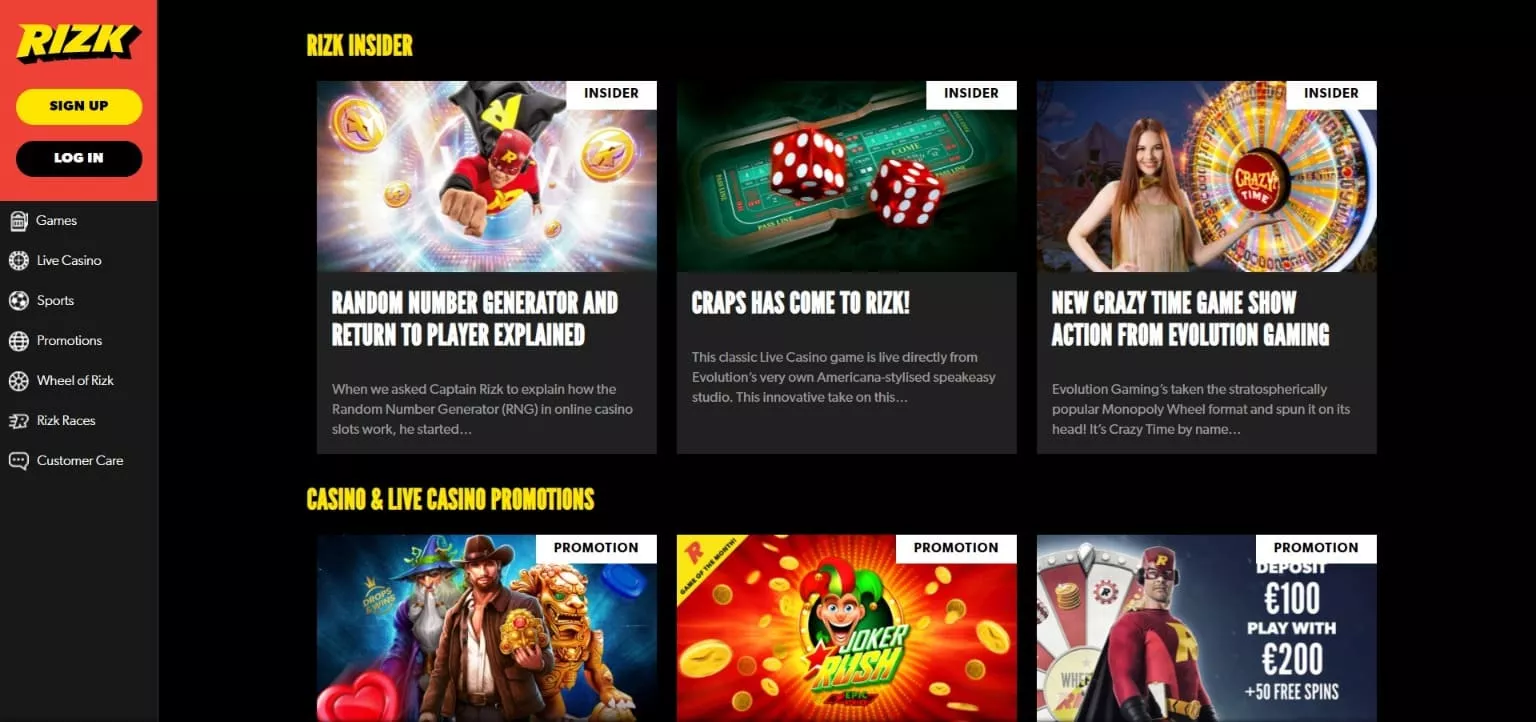The image size is (1536, 722).
Task: Open the Games slot machine icon
Action: (x=18, y=221)
